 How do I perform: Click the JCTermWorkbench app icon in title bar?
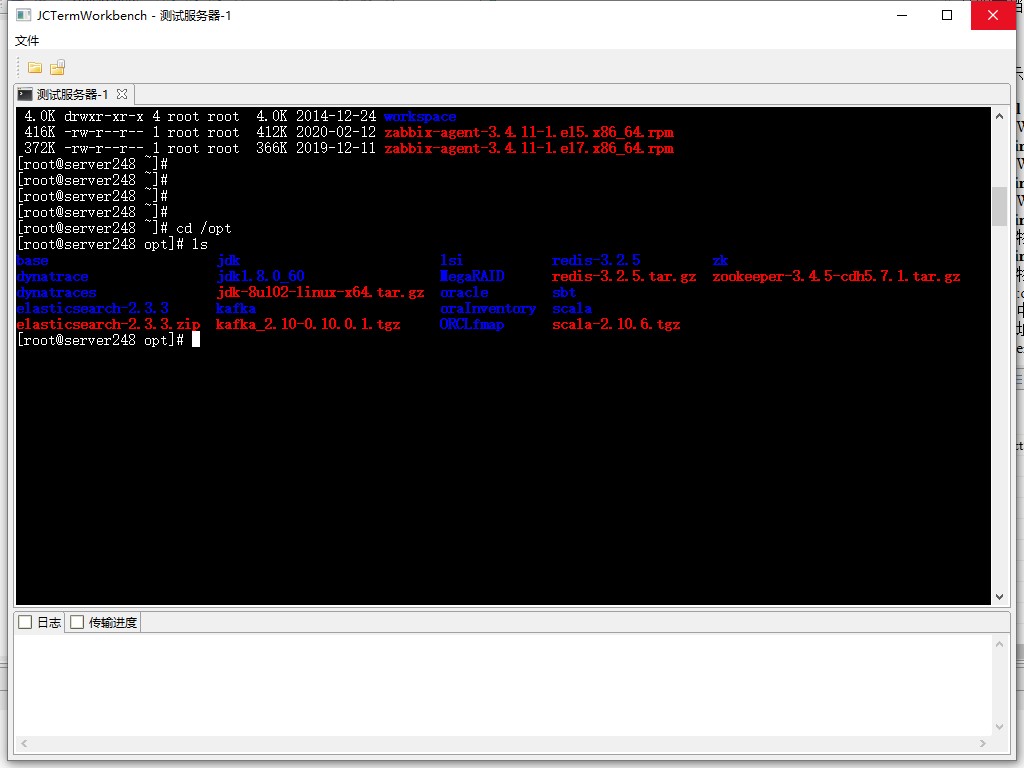tap(24, 15)
